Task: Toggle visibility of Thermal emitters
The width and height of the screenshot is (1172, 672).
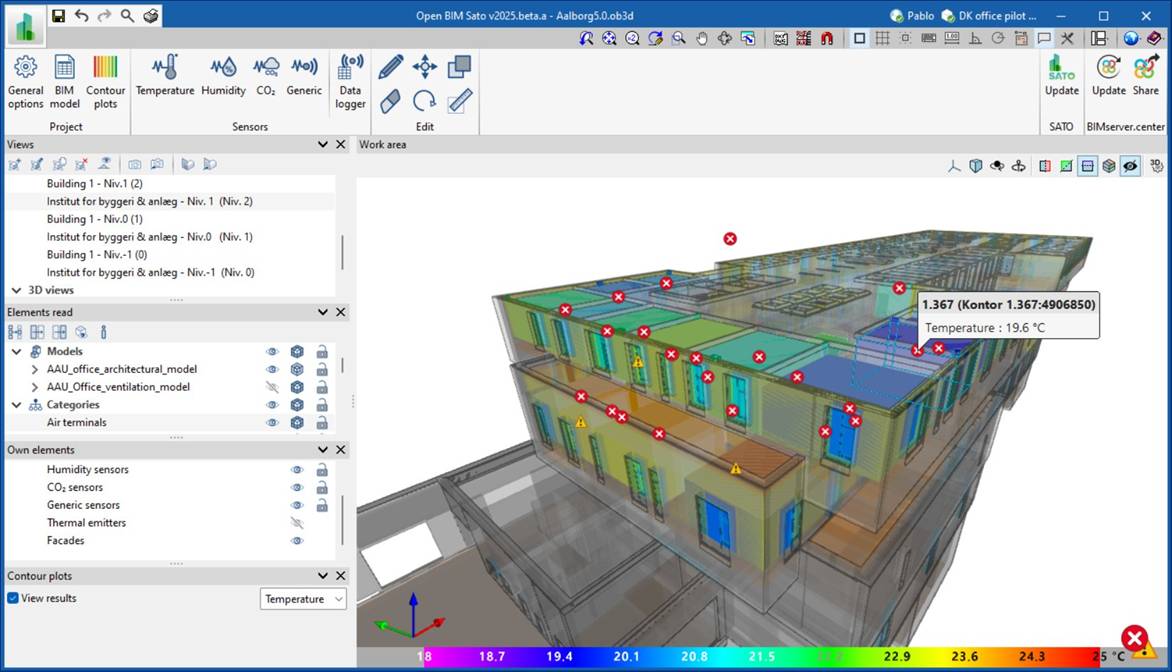Action: click(x=296, y=522)
